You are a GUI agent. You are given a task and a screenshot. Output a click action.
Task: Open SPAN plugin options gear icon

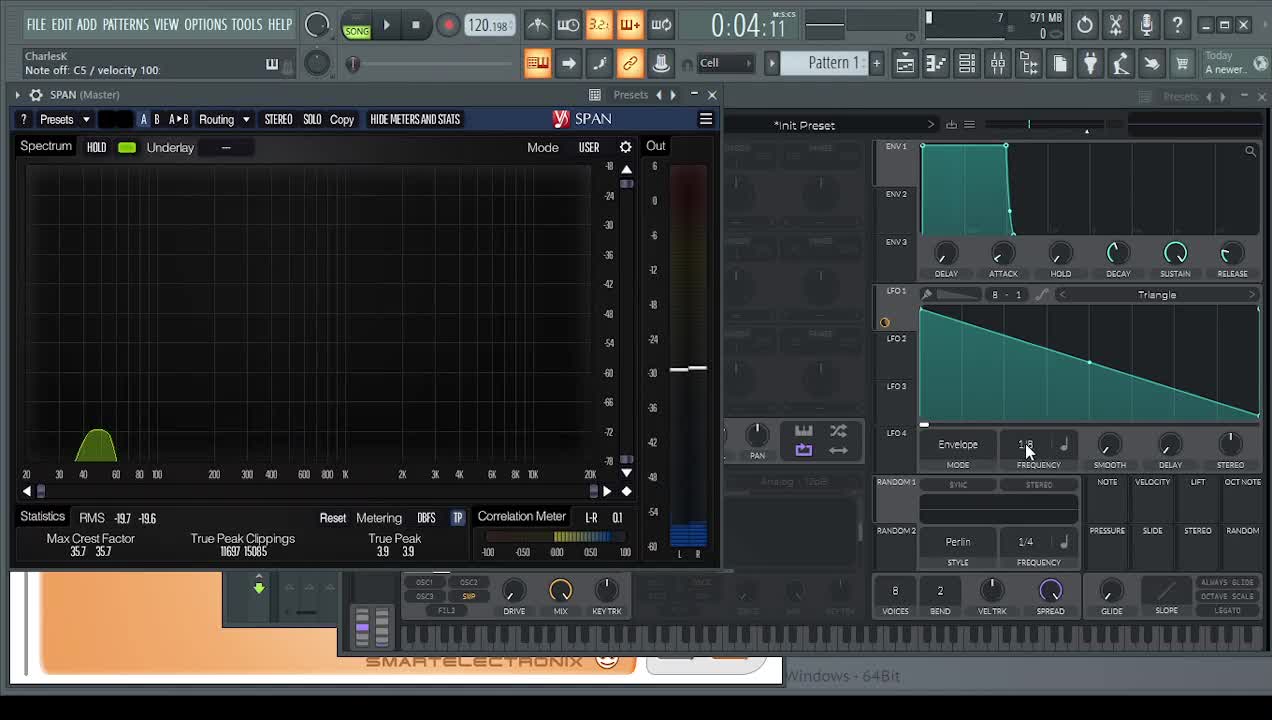click(x=36, y=95)
